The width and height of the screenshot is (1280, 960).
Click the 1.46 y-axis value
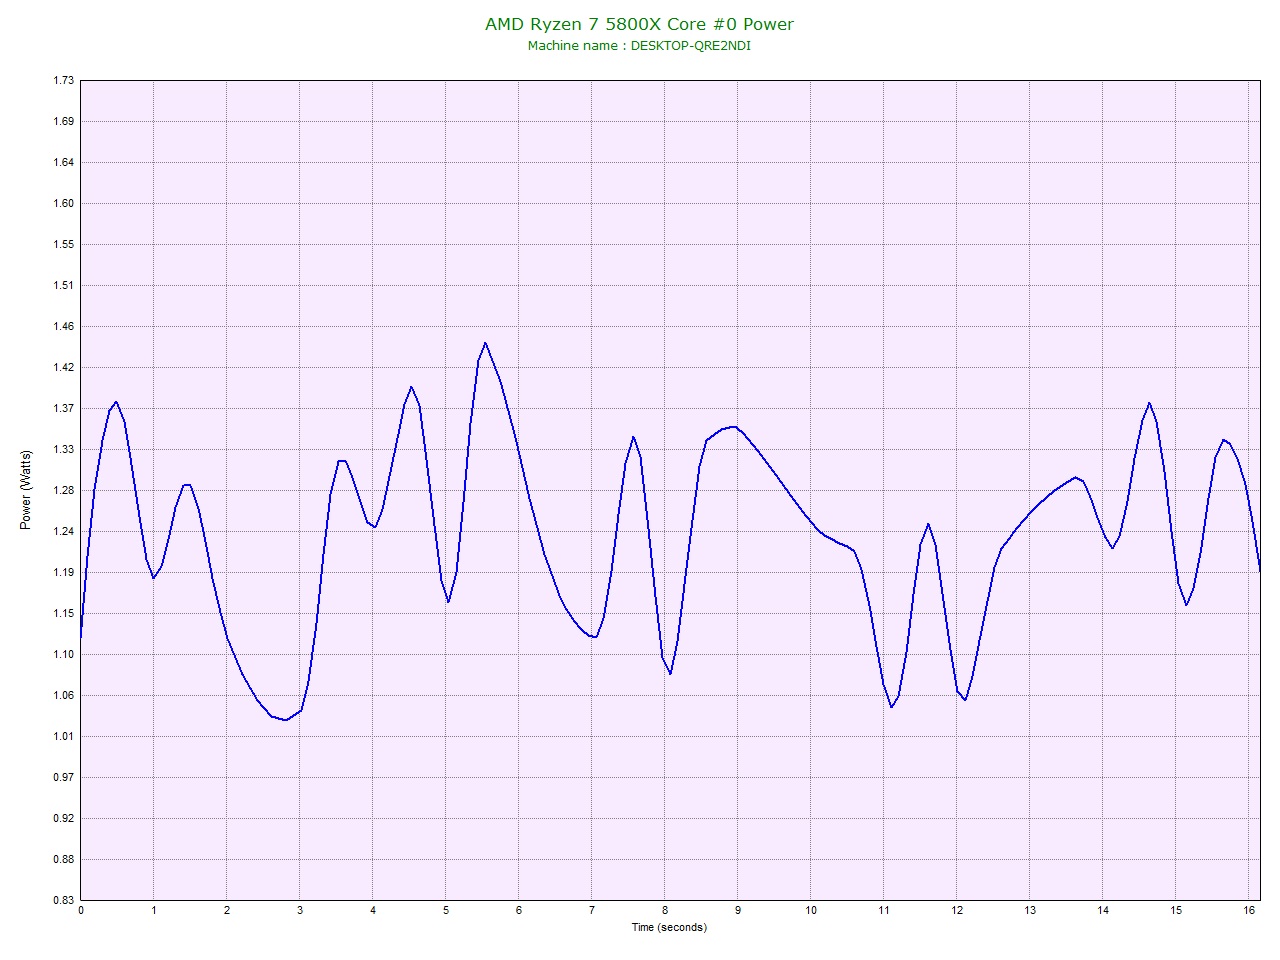pyautogui.click(x=63, y=326)
